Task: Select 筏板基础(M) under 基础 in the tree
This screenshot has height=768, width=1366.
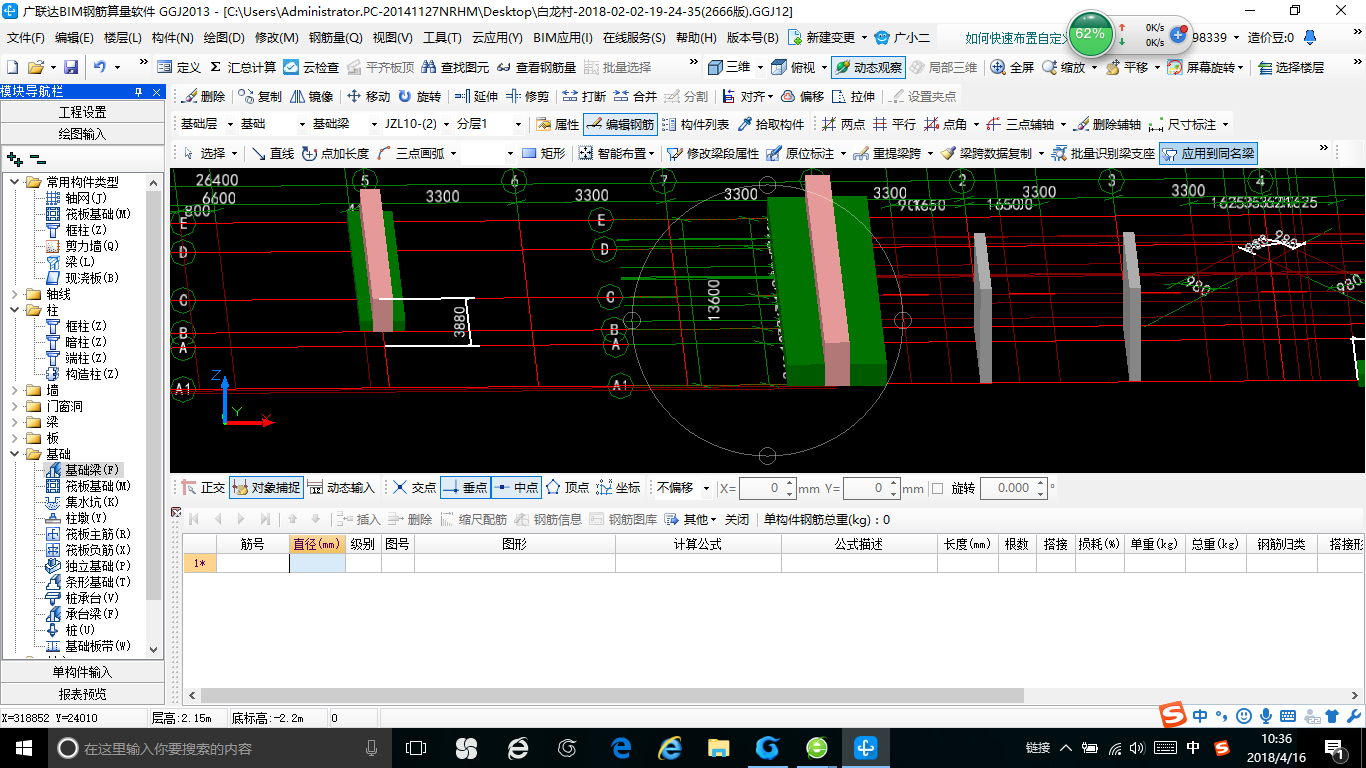Action: [x=98, y=486]
